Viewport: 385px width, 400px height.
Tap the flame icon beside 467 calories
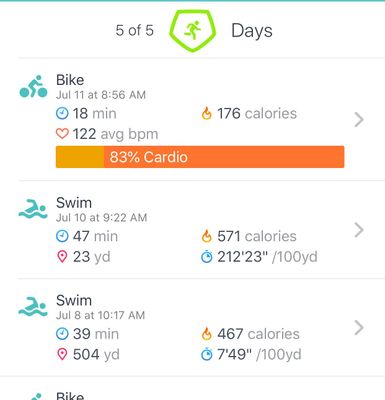click(206, 334)
